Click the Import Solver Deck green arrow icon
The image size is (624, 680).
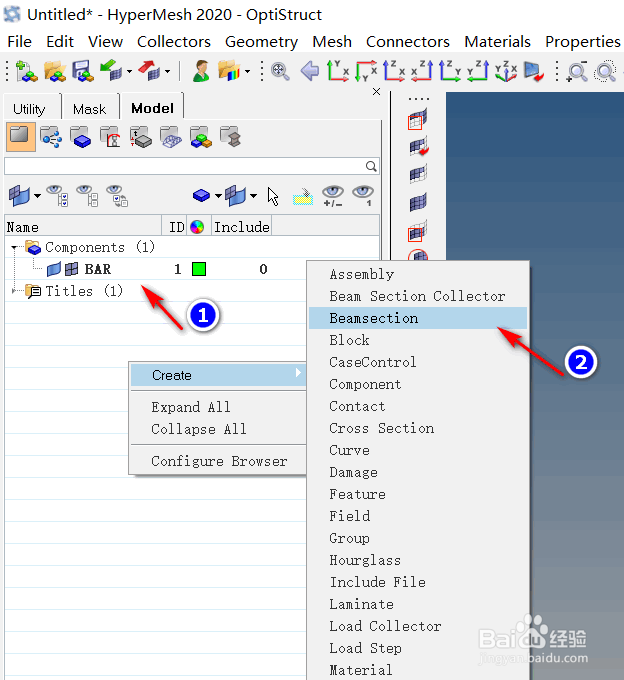(x=111, y=71)
